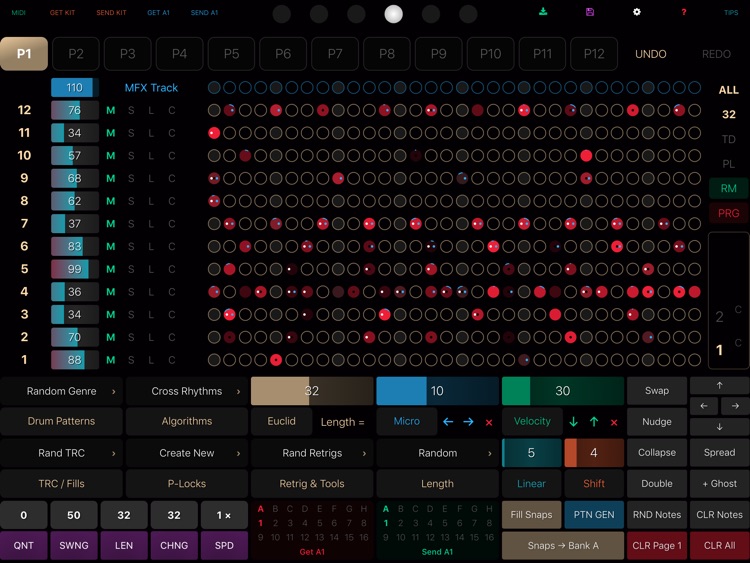Viewport: 750px width, 563px height.
Task: Click the Fill Snaps button
Action: [531, 515]
